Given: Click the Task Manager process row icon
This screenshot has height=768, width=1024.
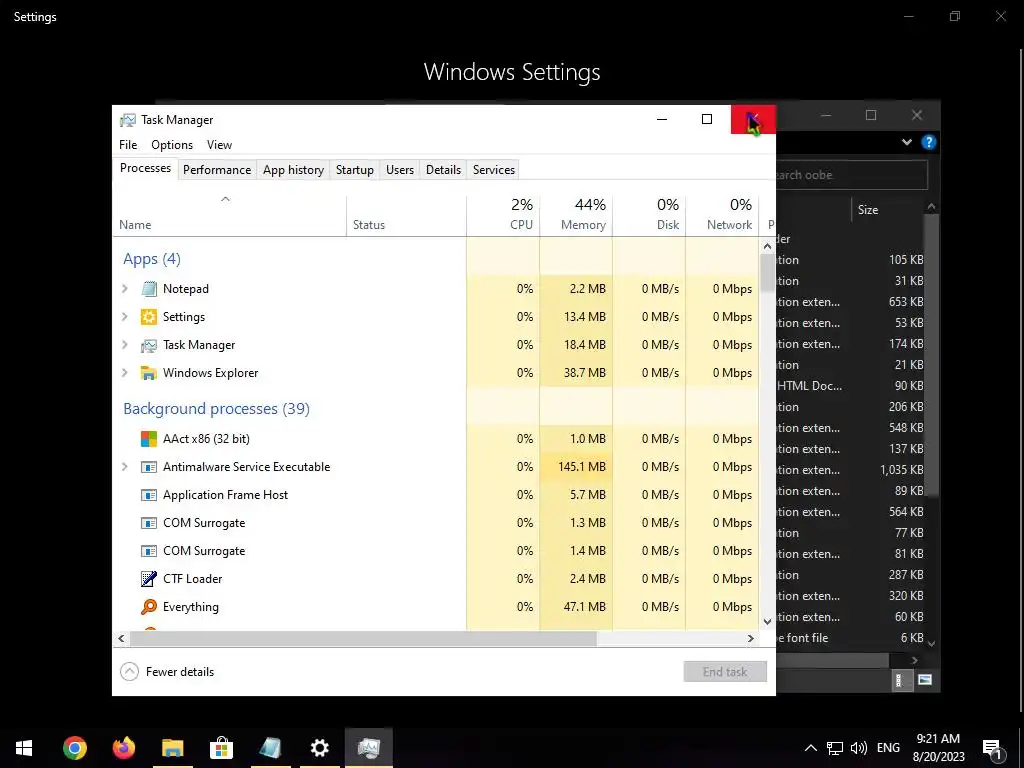Looking at the screenshot, I should (x=149, y=345).
